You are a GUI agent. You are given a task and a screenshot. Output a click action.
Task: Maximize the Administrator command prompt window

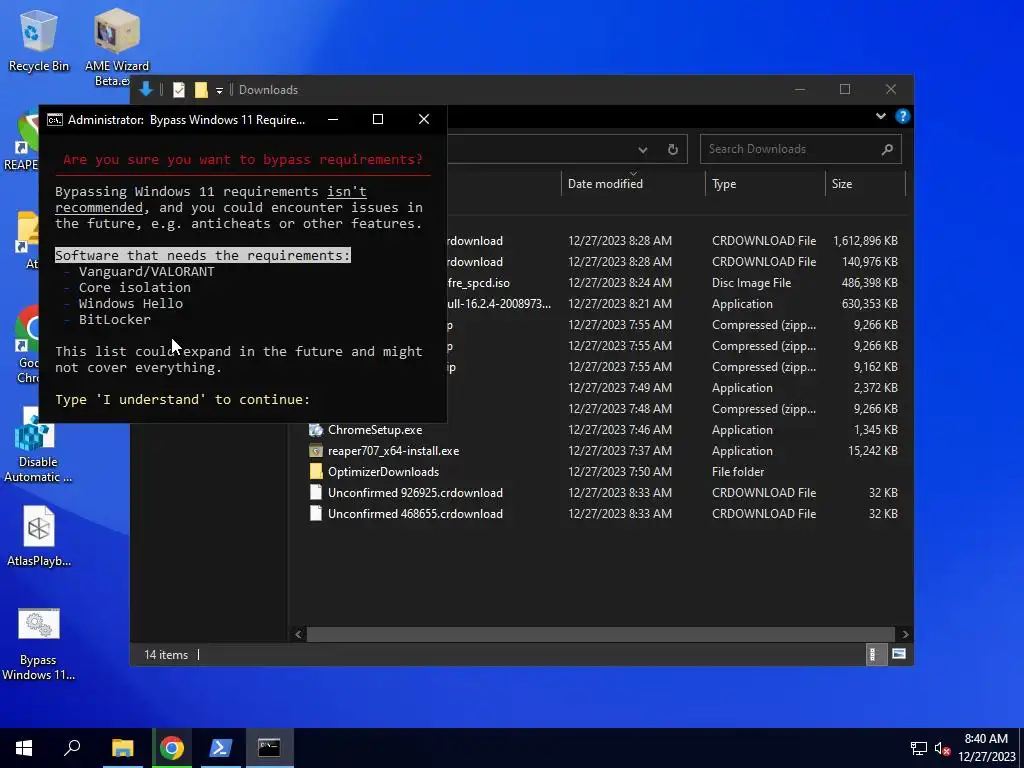click(x=377, y=119)
